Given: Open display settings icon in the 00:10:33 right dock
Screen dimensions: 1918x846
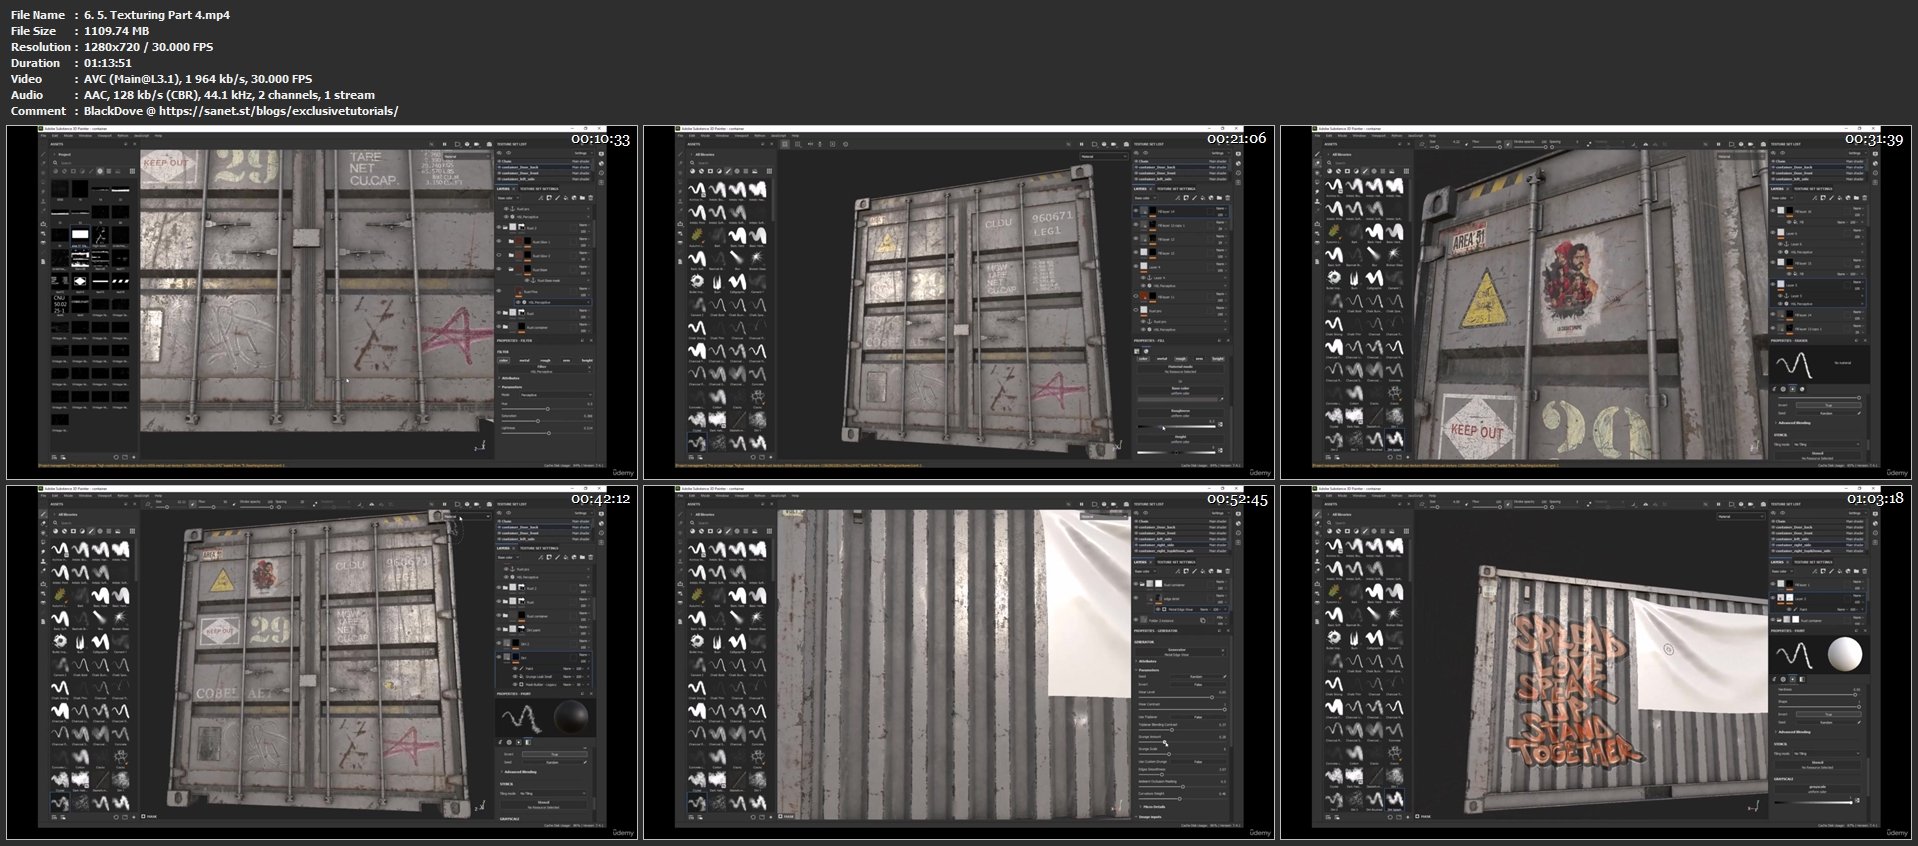Looking at the screenshot, I should [x=601, y=154].
